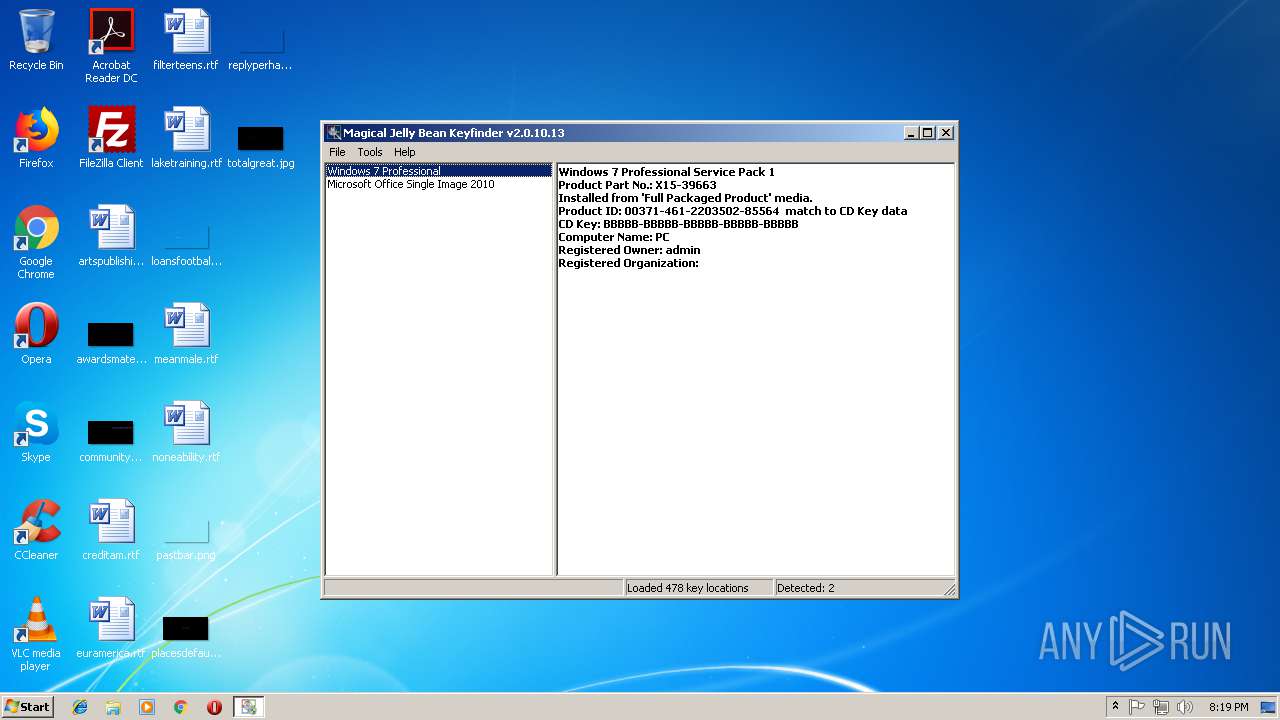Click the Show desktop button
This screenshot has height=720, width=1280.
[x=1268, y=707]
